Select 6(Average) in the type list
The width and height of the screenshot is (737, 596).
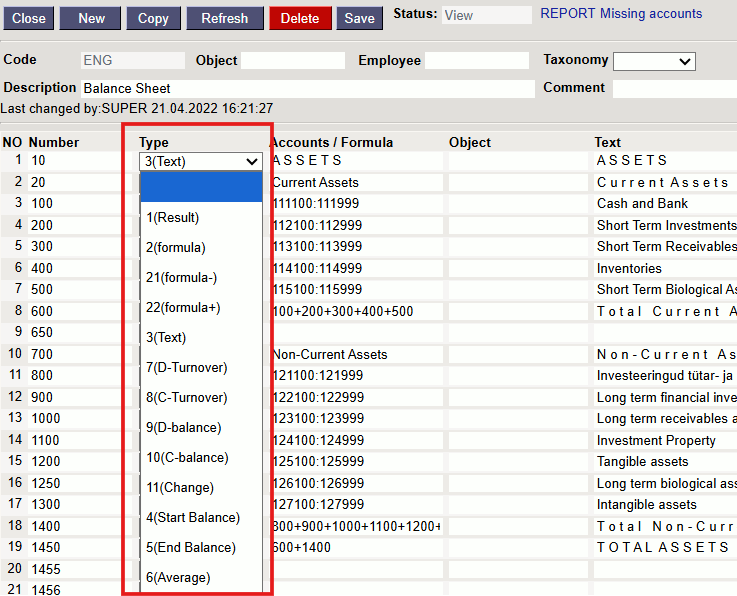(x=178, y=578)
